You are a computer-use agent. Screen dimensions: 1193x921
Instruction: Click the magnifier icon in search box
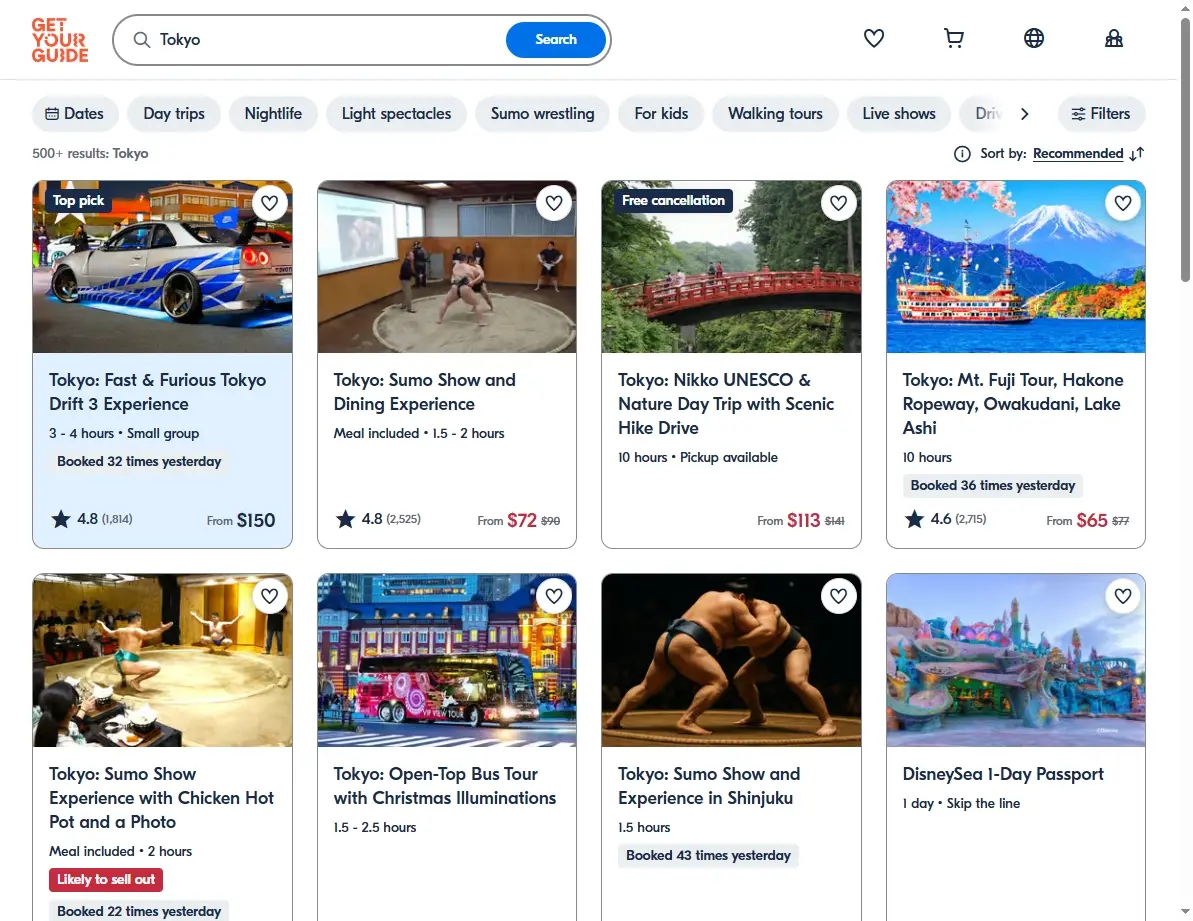pos(142,40)
